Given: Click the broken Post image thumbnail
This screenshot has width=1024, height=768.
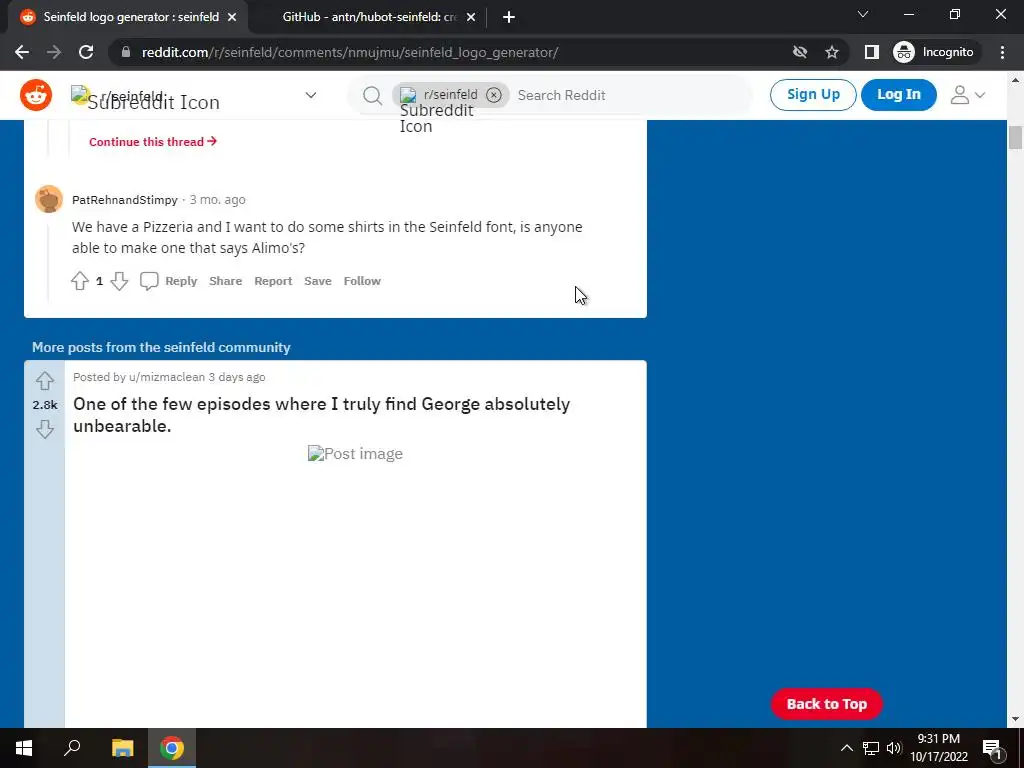Looking at the screenshot, I should [x=355, y=454].
